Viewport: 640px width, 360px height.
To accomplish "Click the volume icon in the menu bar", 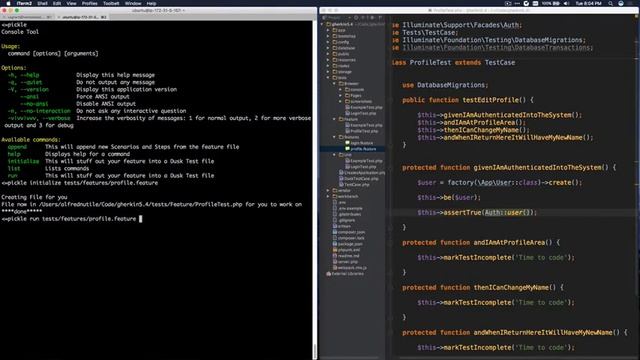I will click(567, 3).
